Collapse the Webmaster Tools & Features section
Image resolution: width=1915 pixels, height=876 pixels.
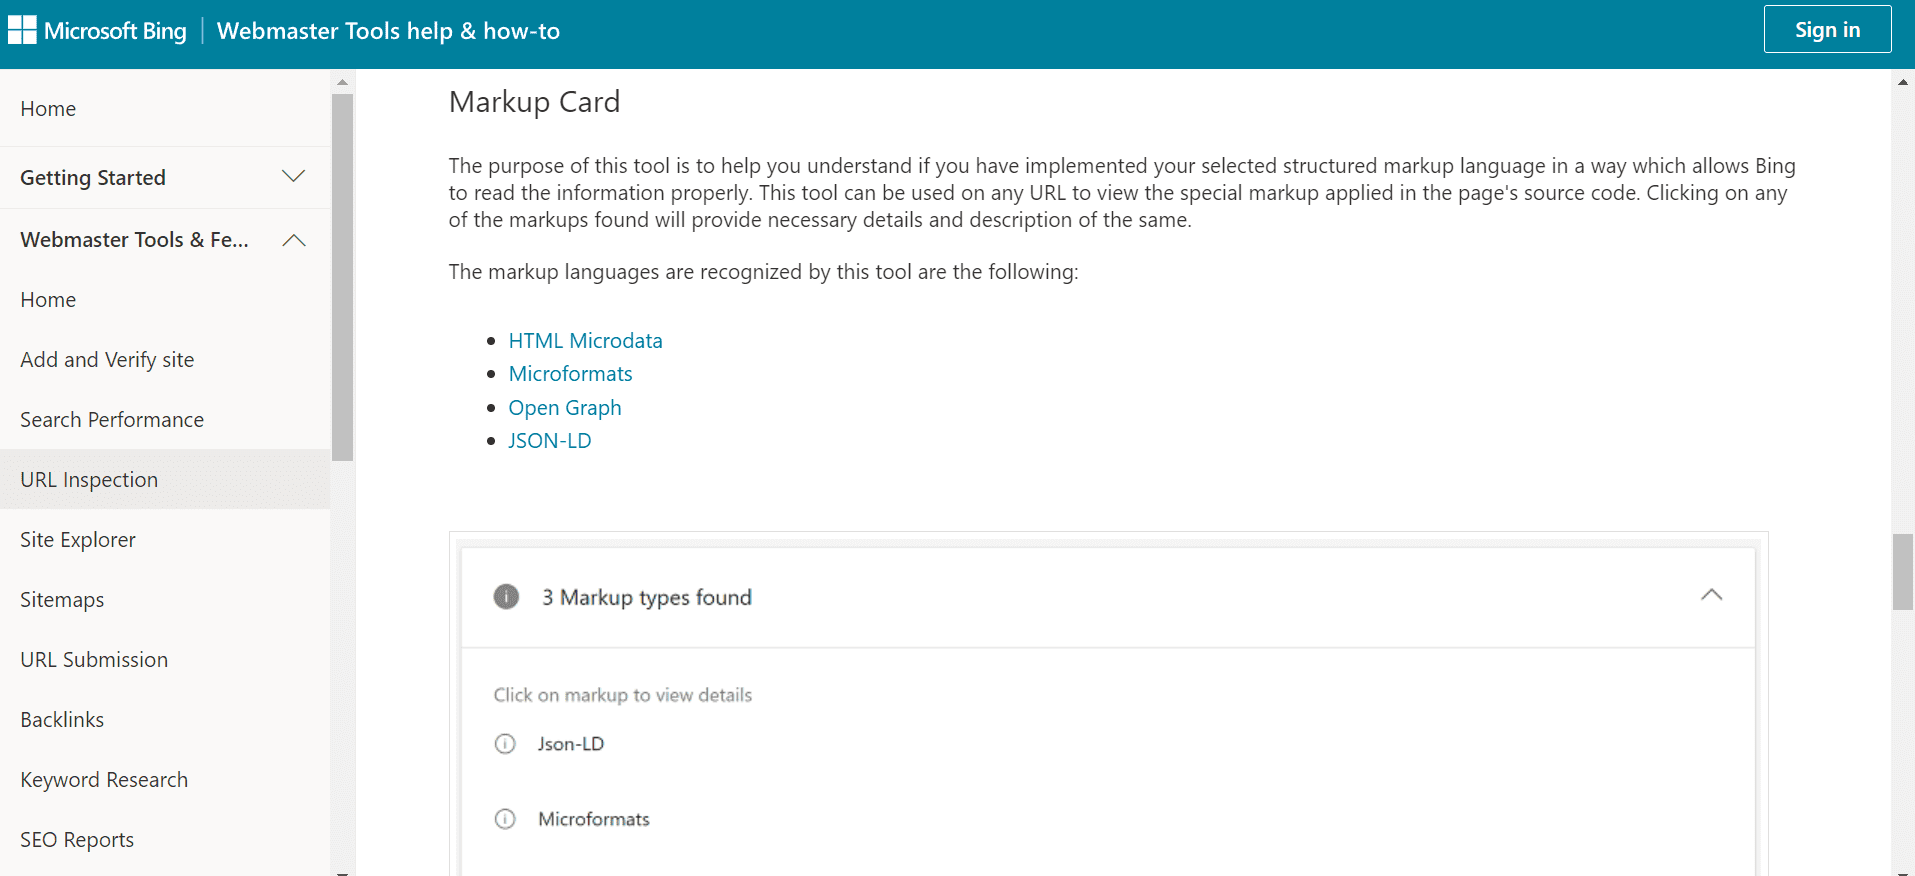[293, 239]
